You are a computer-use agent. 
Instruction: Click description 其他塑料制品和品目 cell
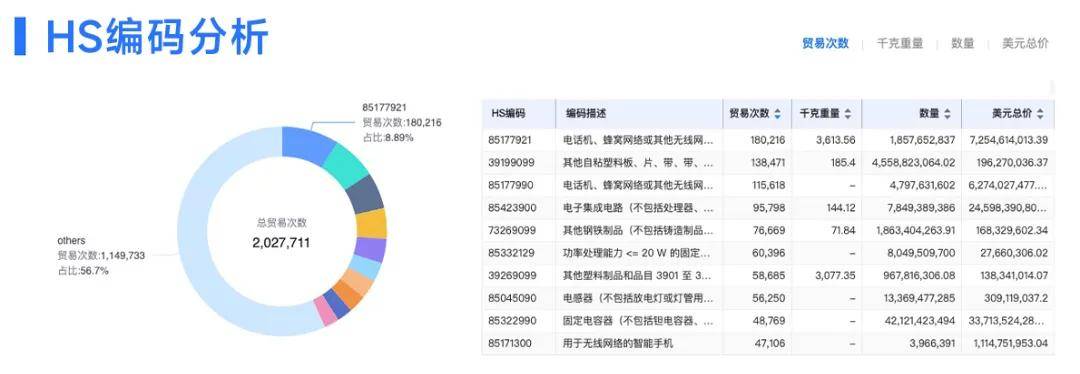click(638, 276)
